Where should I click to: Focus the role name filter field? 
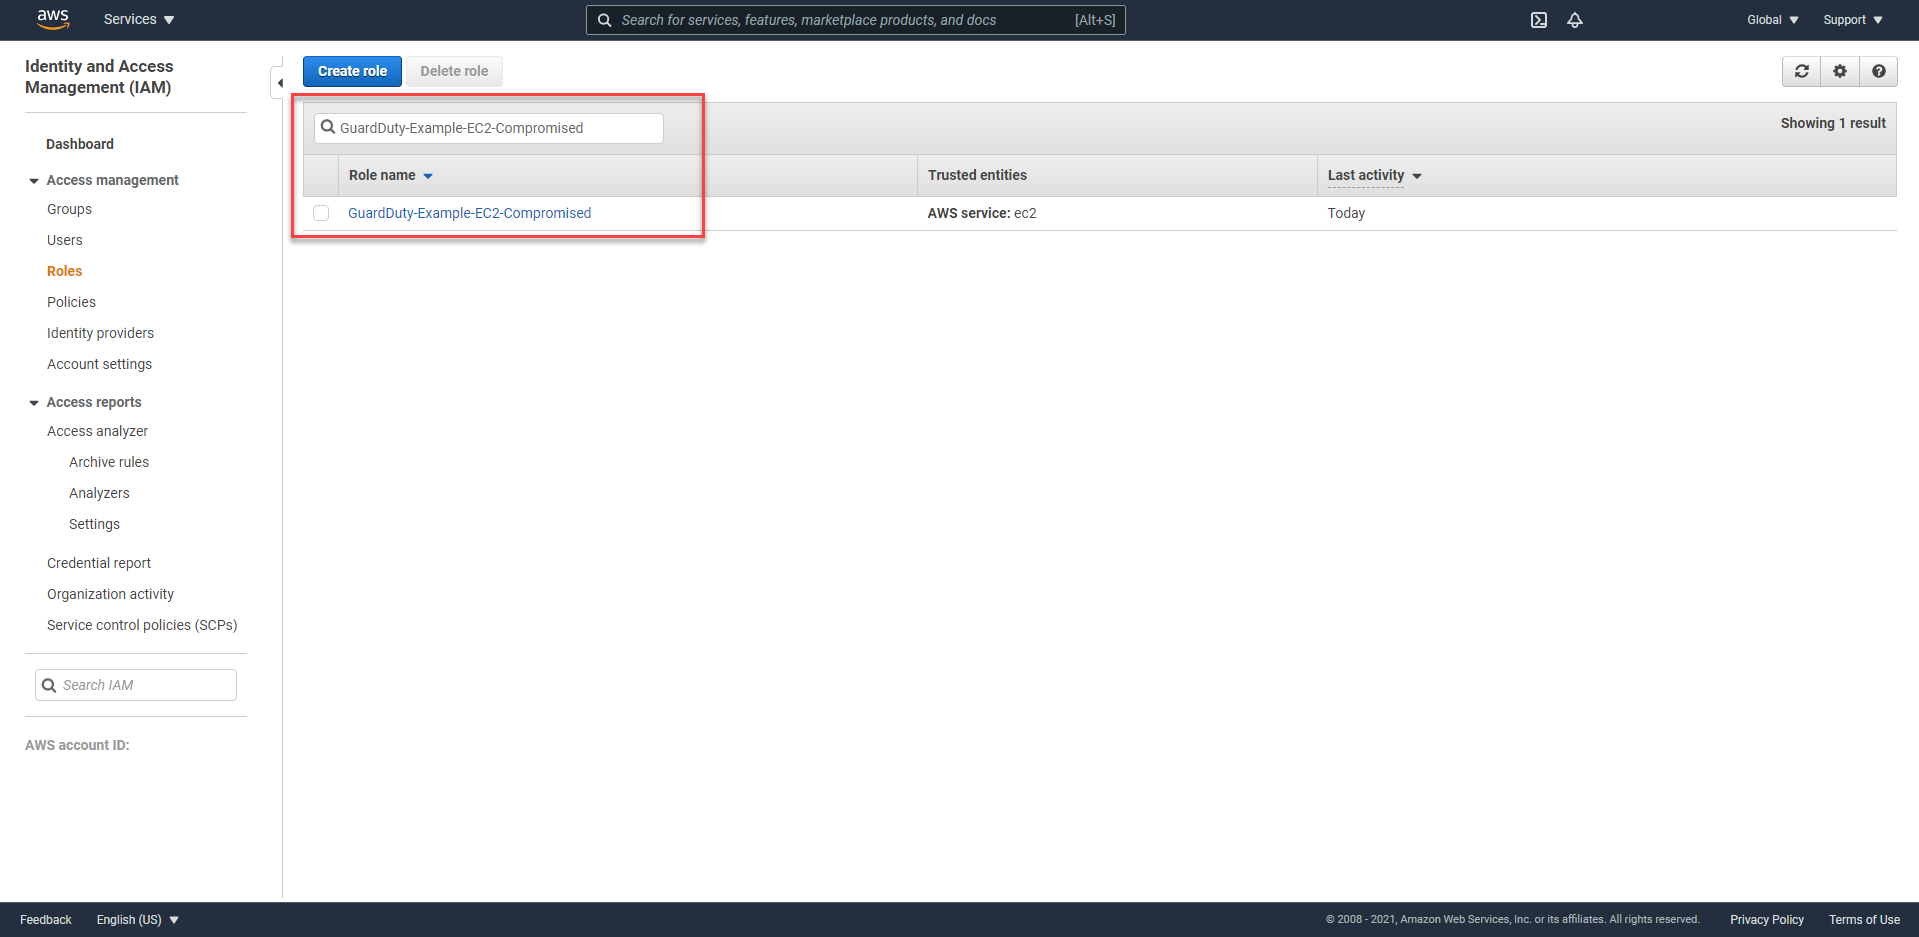pos(489,128)
